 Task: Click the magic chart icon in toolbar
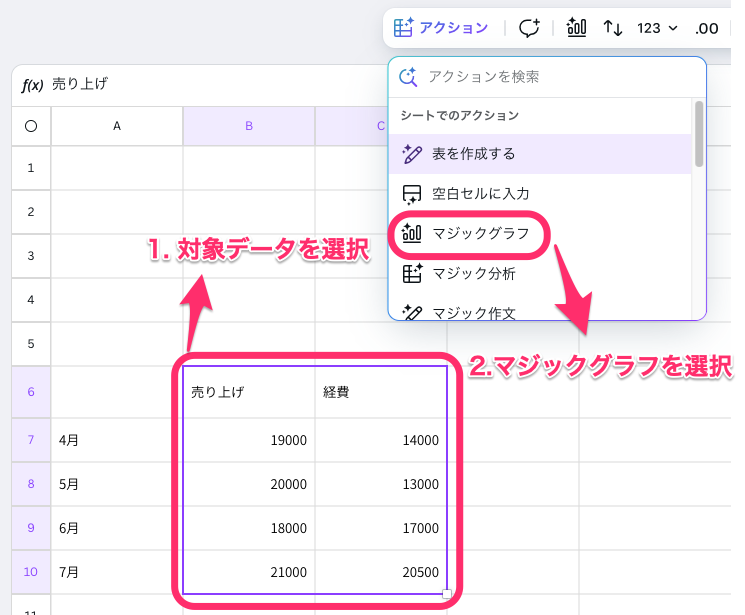coord(576,28)
